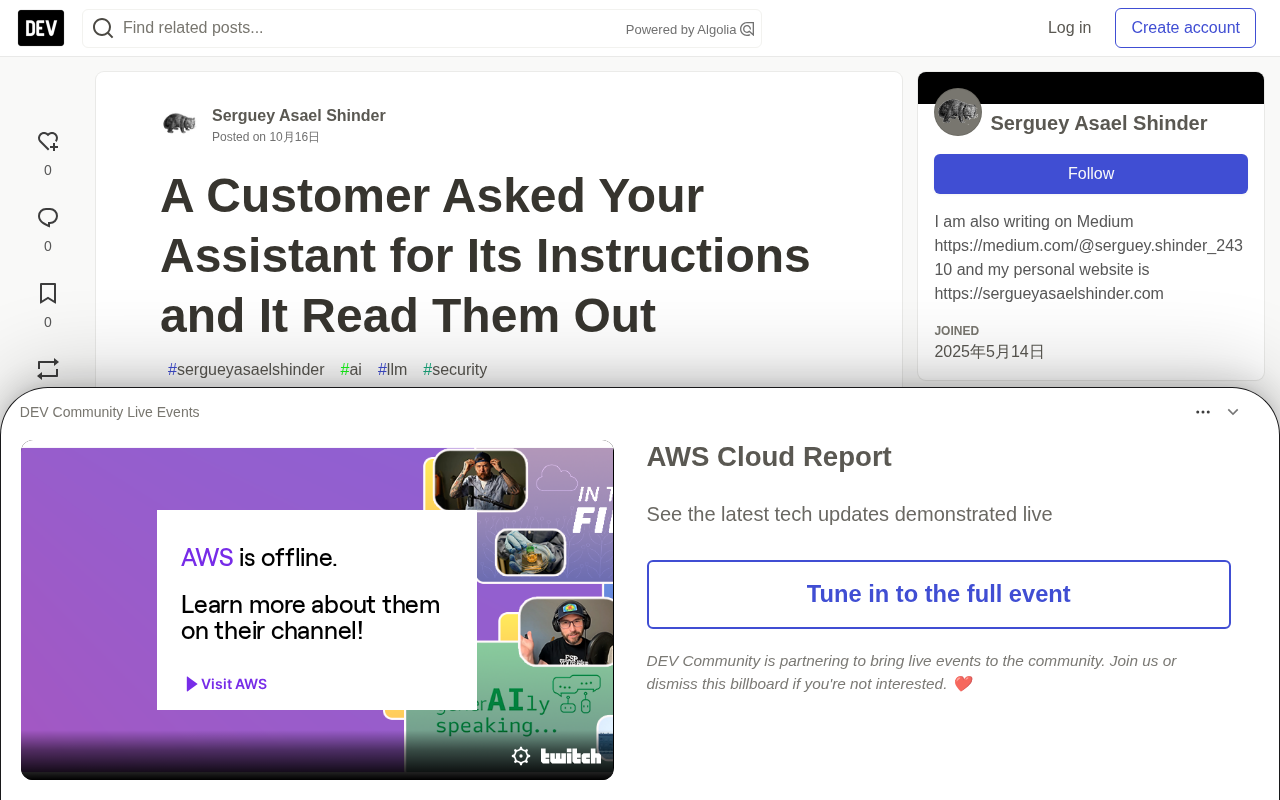Add a heart reaction to the post

pyautogui.click(x=48, y=142)
